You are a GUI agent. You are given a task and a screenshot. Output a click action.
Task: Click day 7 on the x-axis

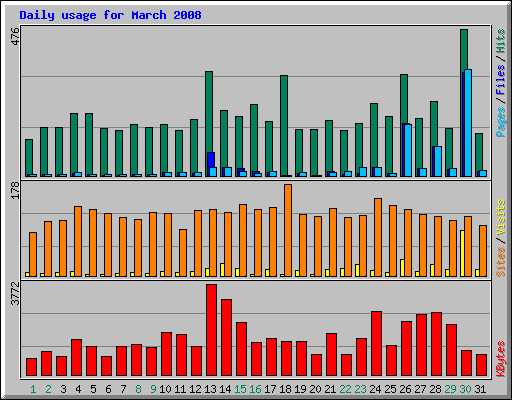123,389
